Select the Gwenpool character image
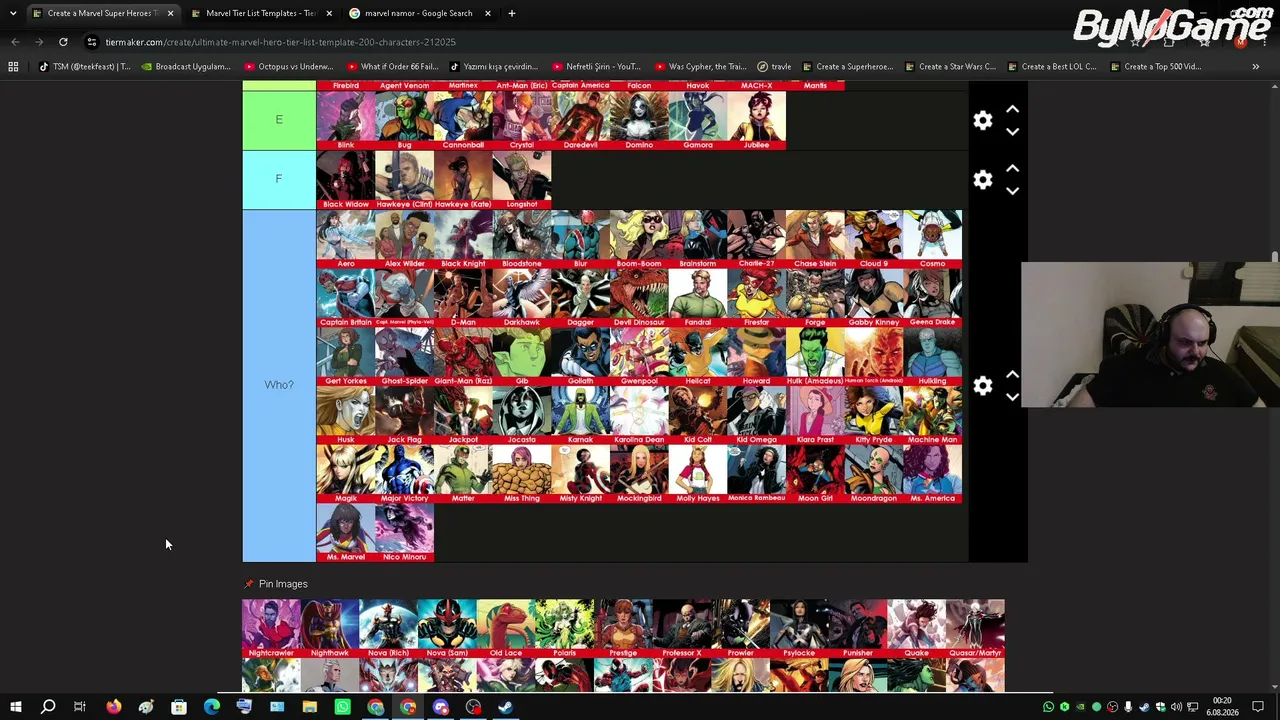 pyautogui.click(x=639, y=357)
